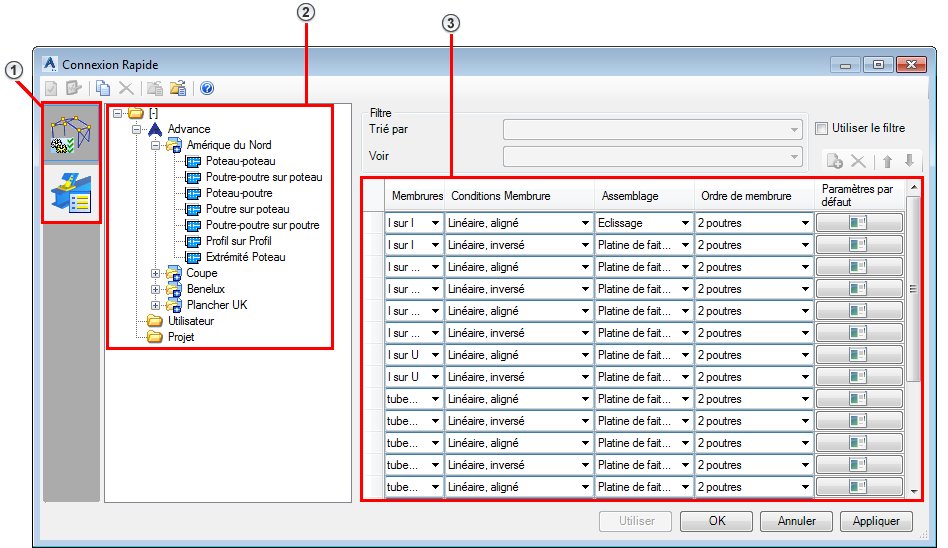
Task: Click the second toolbar icon, page with pencil
Action: pos(74,88)
